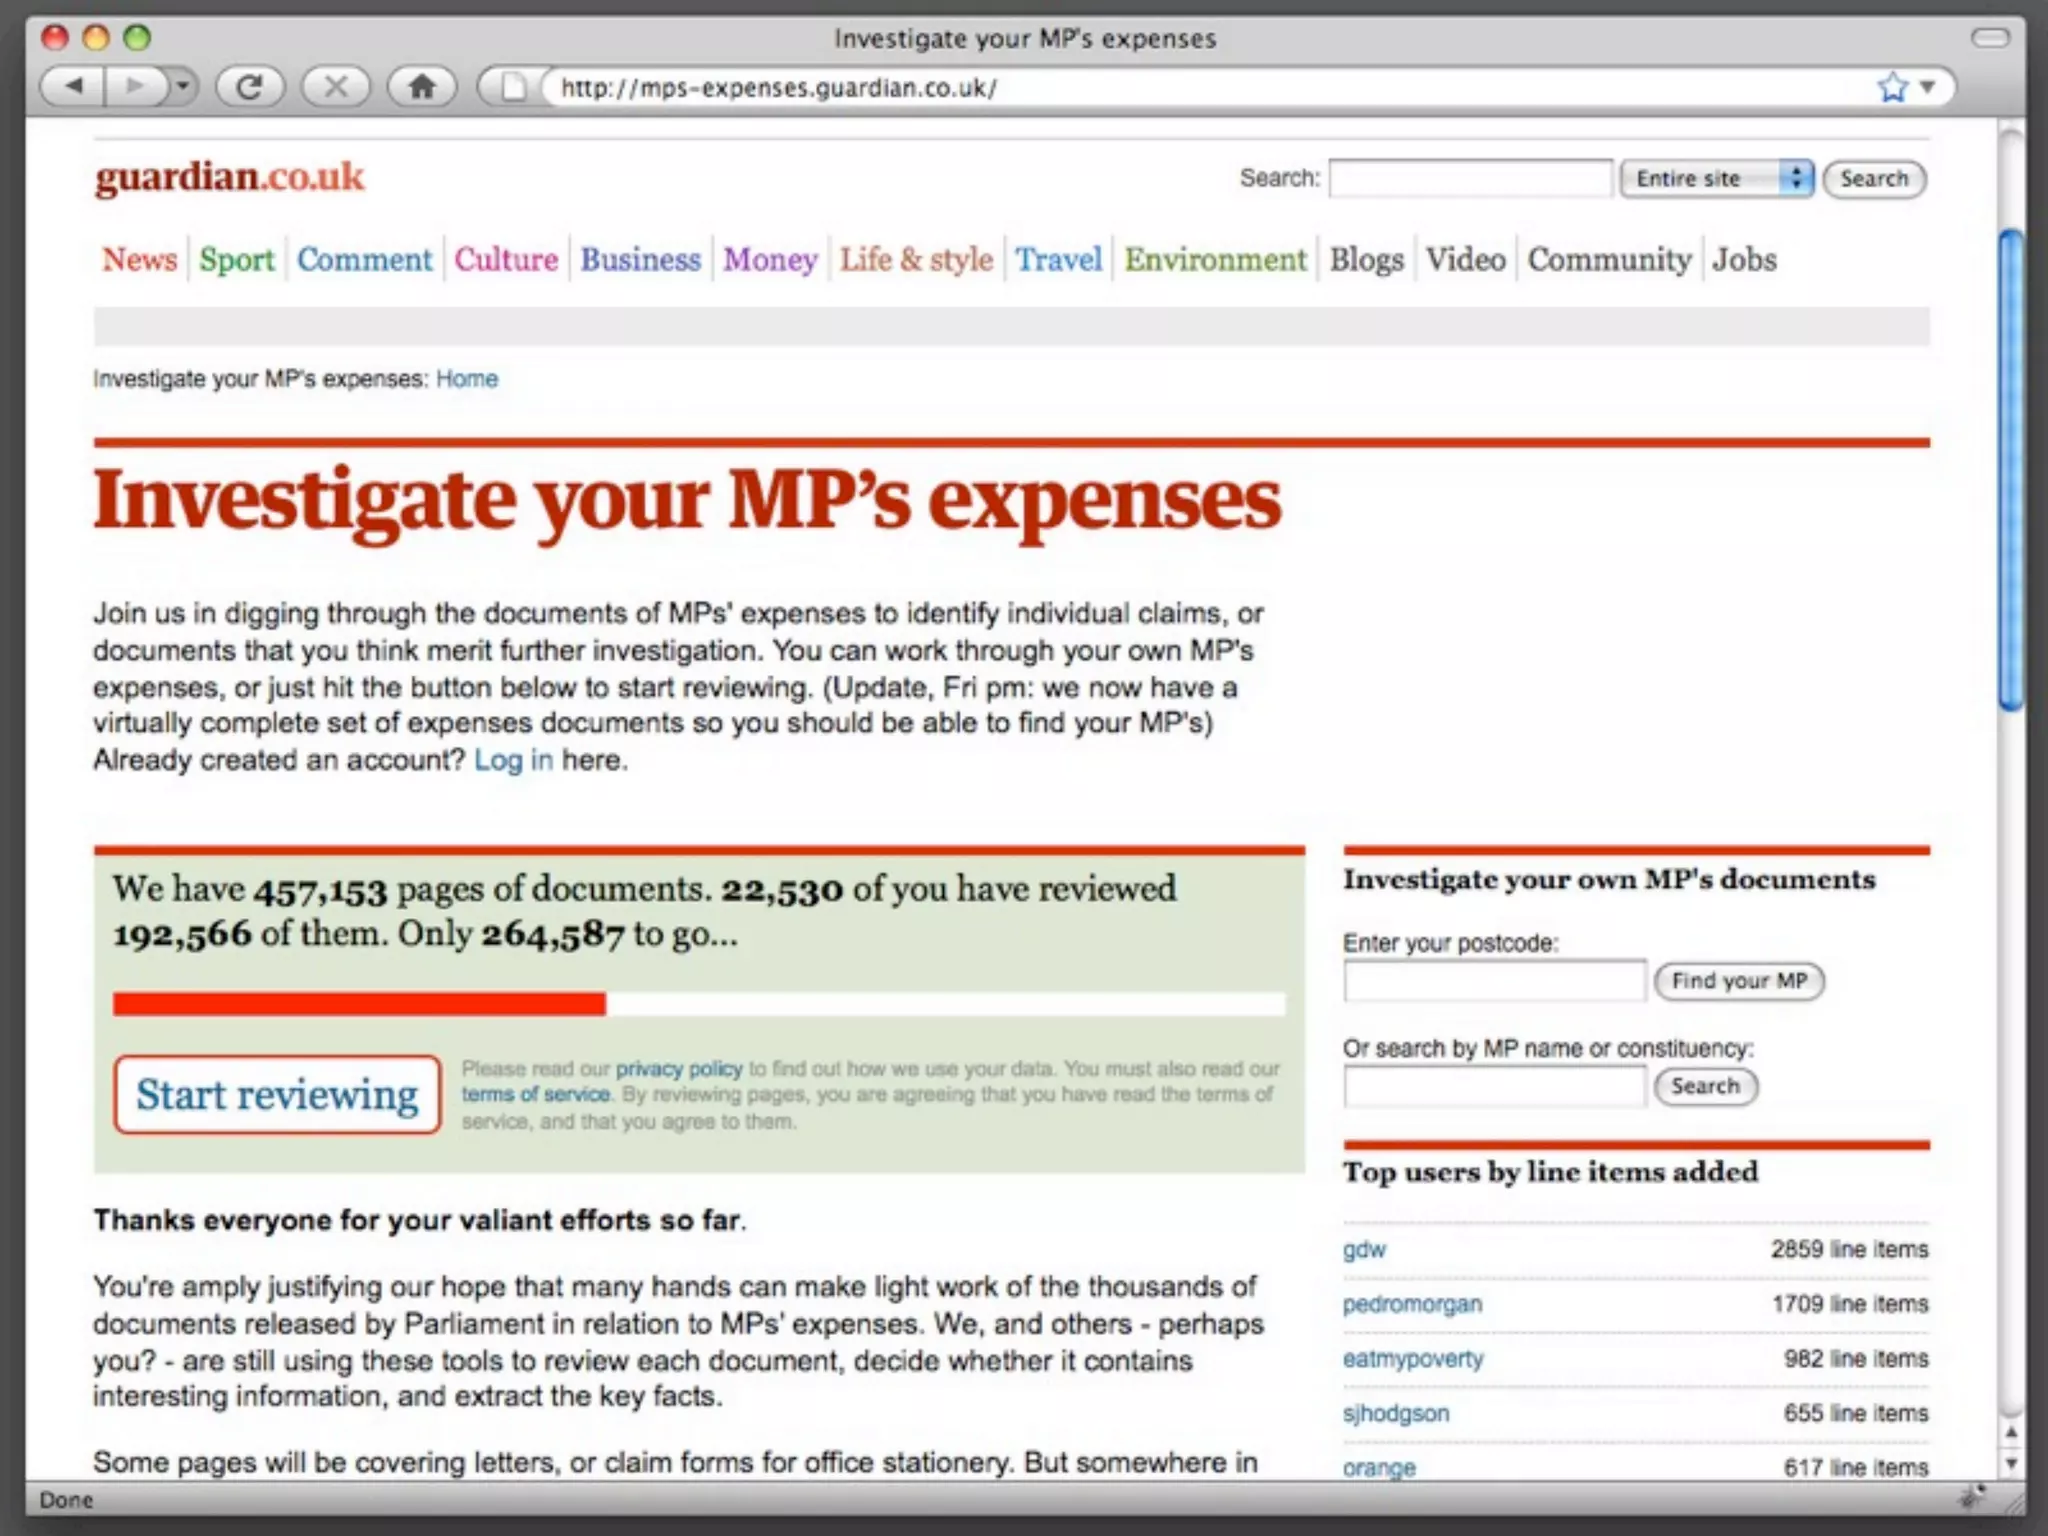Open the Sport navigation section

(x=236, y=260)
